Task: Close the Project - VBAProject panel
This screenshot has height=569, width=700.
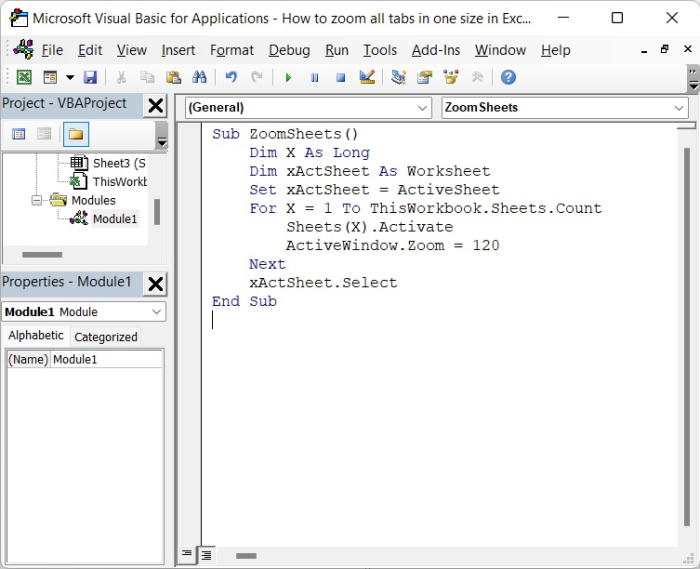Action: point(155,106)
